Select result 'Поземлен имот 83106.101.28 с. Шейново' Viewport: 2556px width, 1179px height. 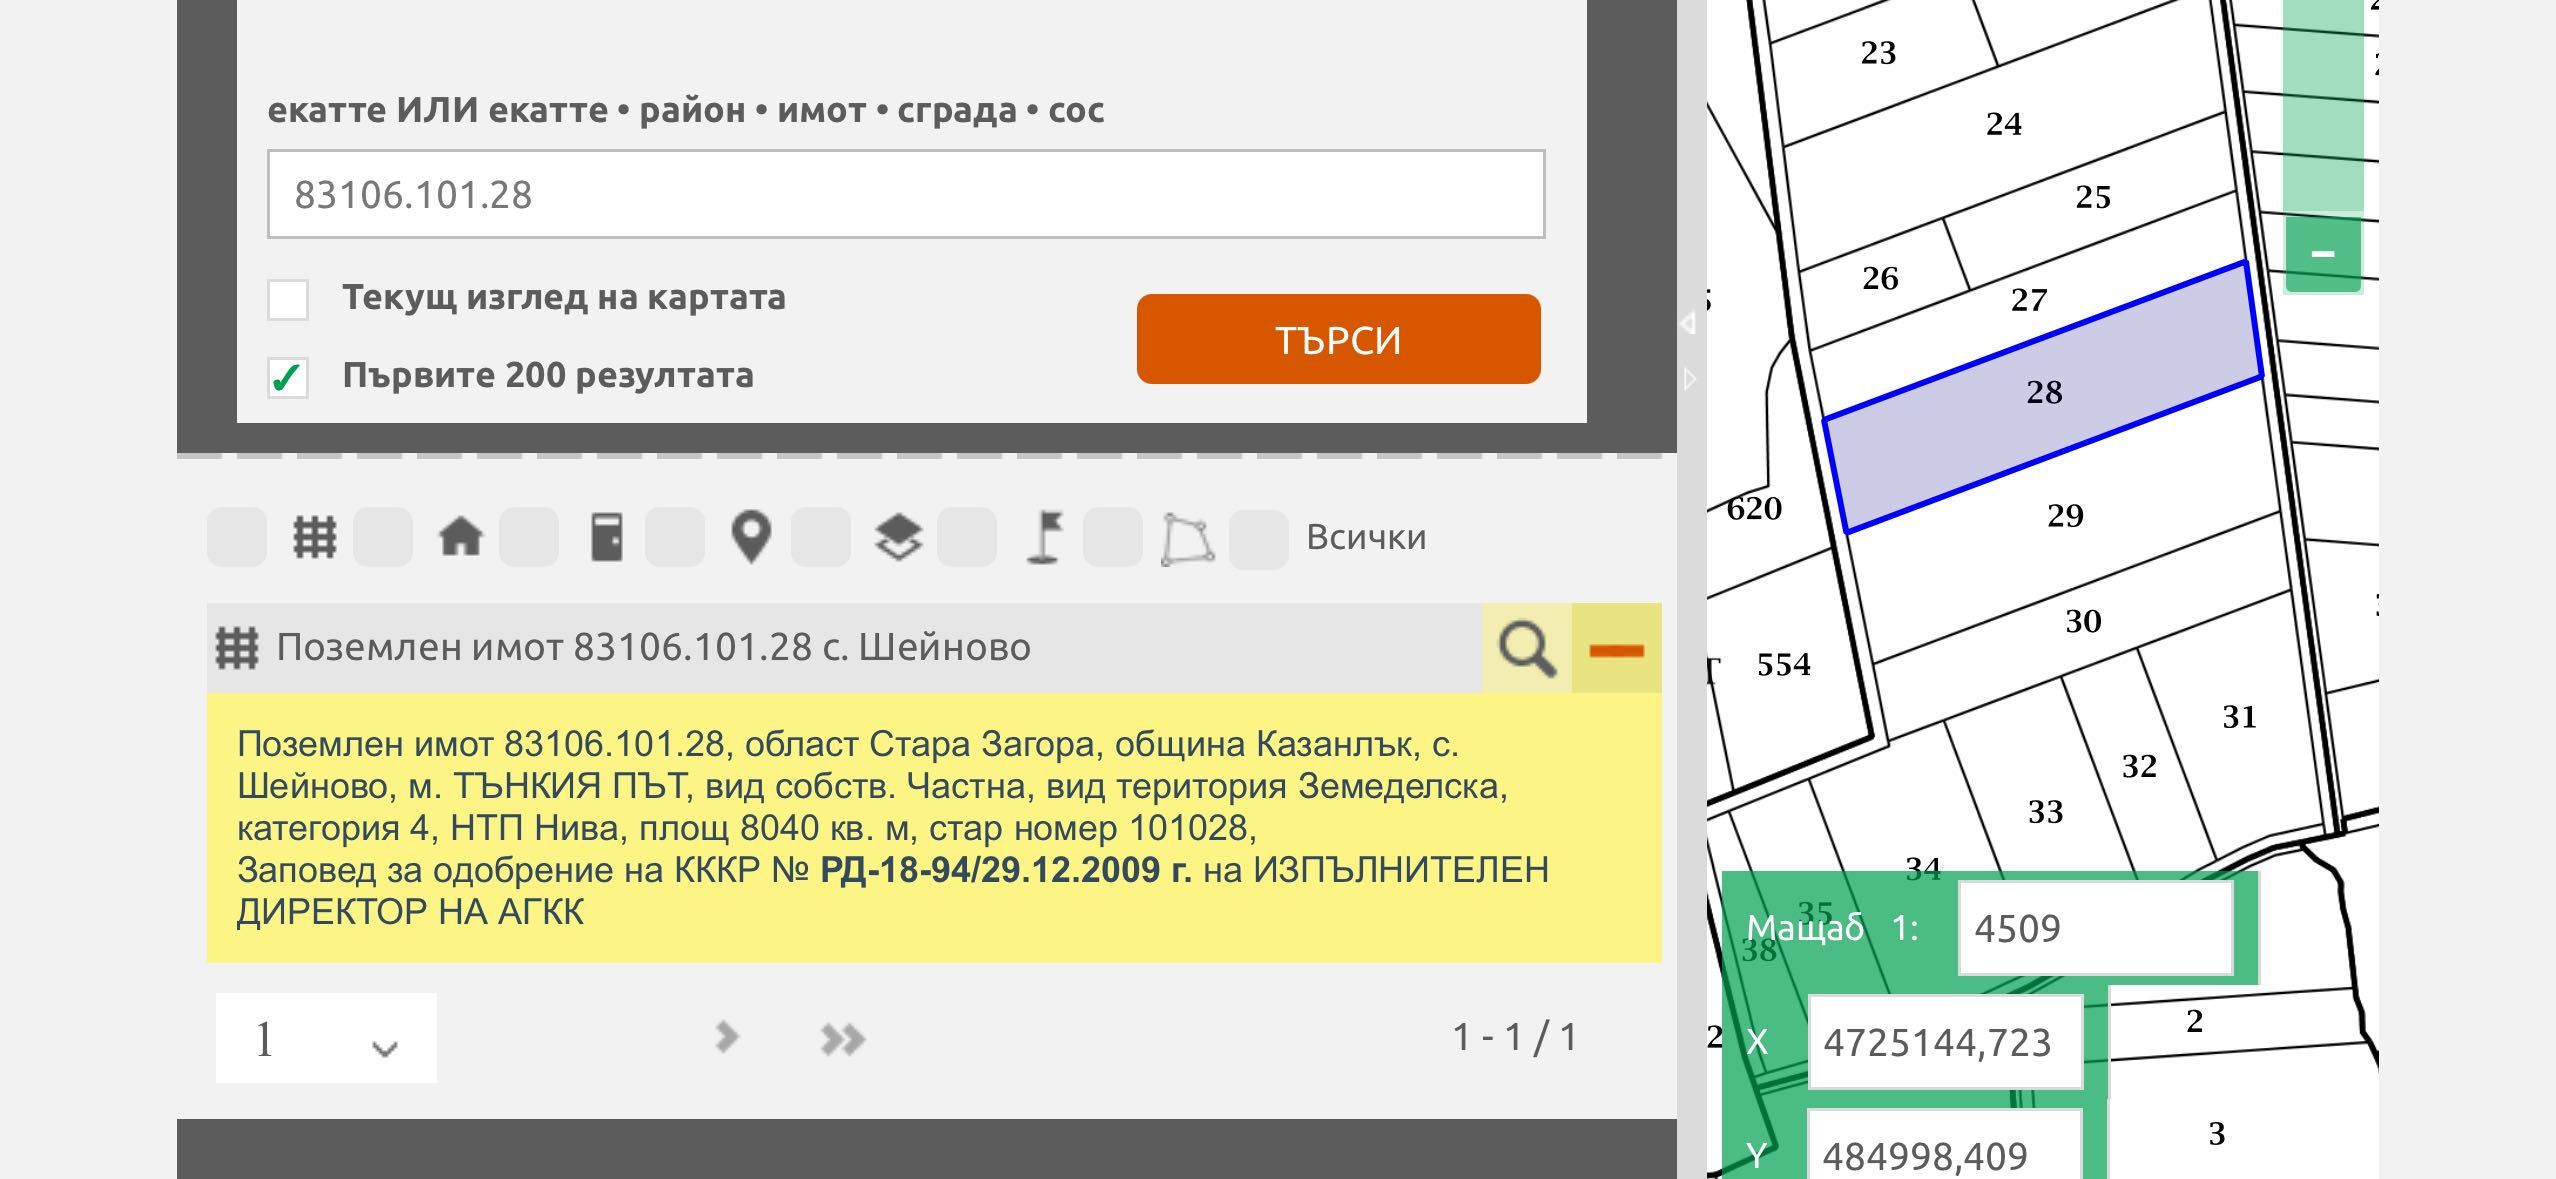click(x=653, y=648)
